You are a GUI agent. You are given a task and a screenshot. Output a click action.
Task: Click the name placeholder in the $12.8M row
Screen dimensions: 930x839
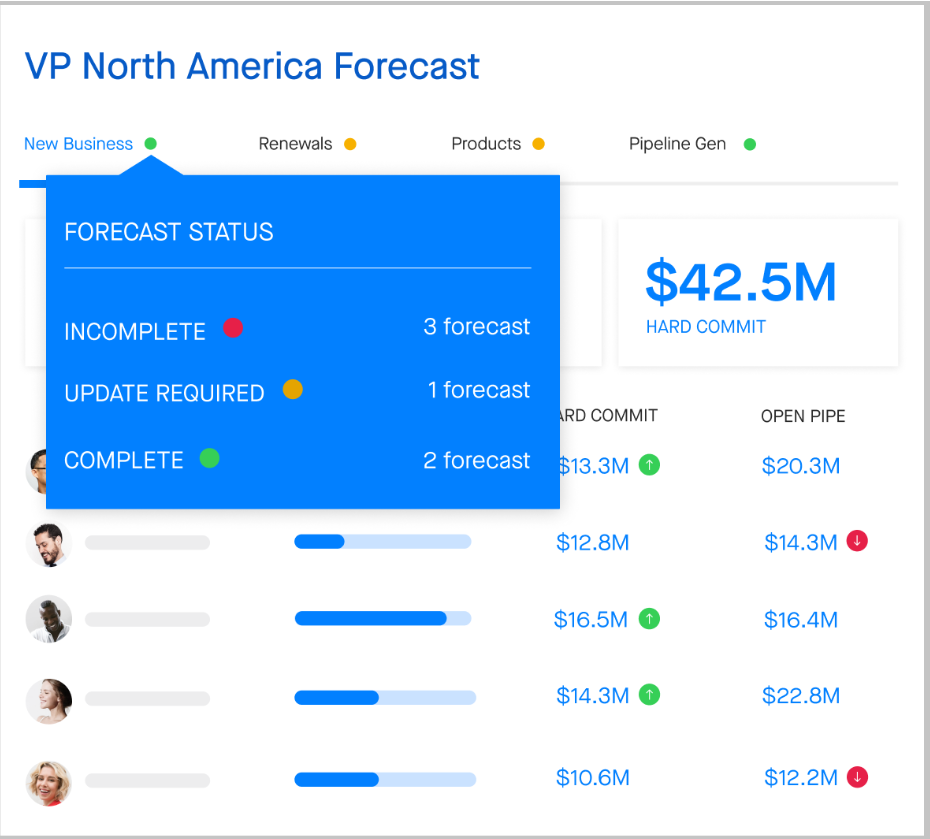click(147, 543)
